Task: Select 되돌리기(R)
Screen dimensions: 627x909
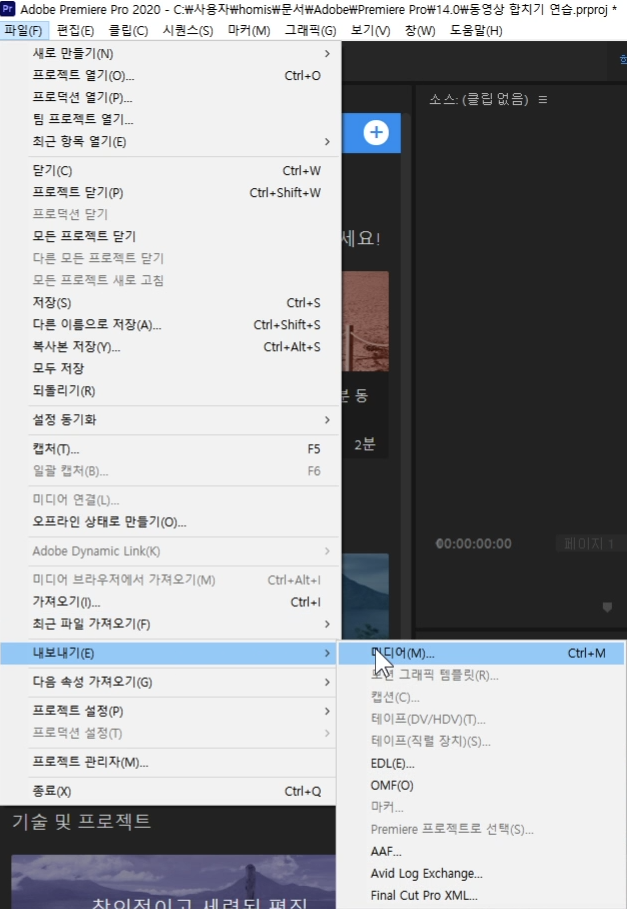Action: coord(168,391)
